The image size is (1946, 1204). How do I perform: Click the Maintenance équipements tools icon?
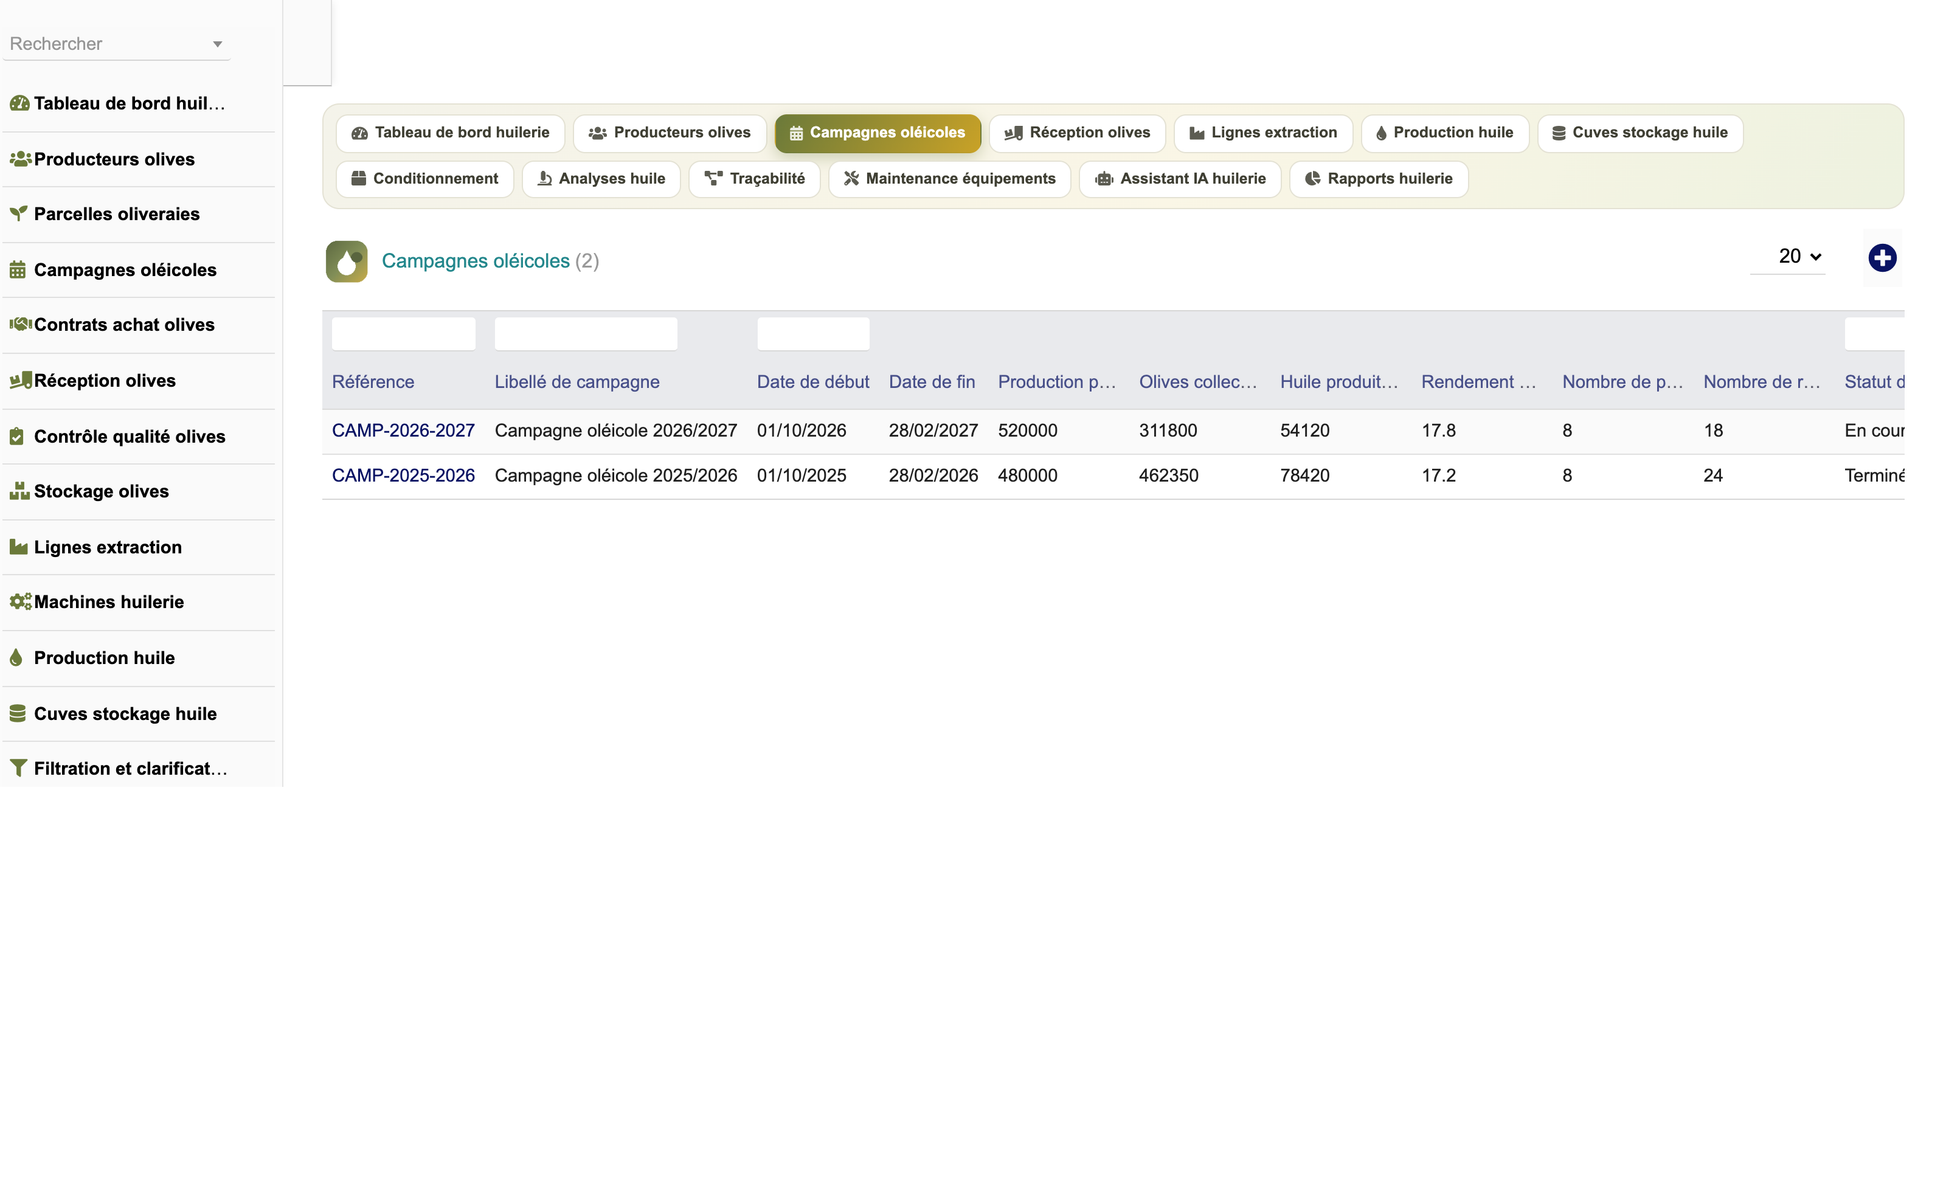[x=851, y=179]
